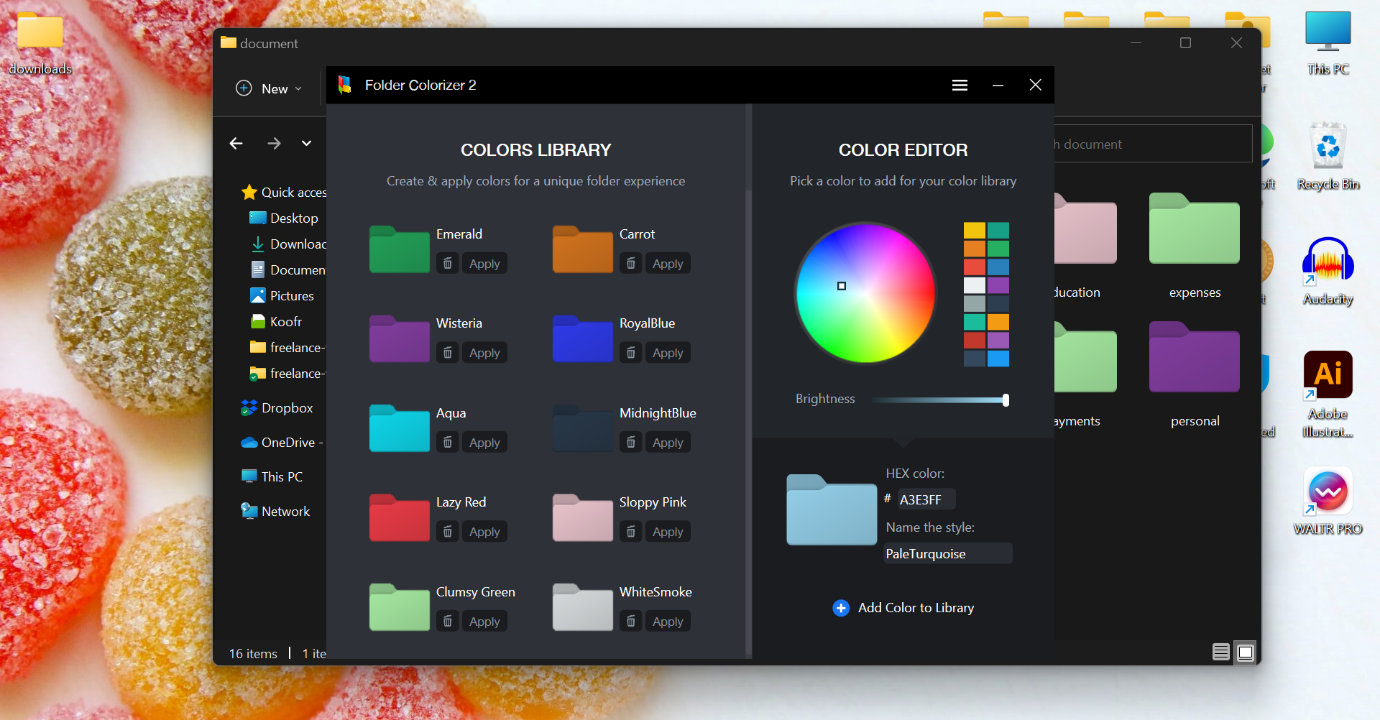Apply the Sloppy Pink color
The width and height of the screenshot is (1380, 720).
668,531
